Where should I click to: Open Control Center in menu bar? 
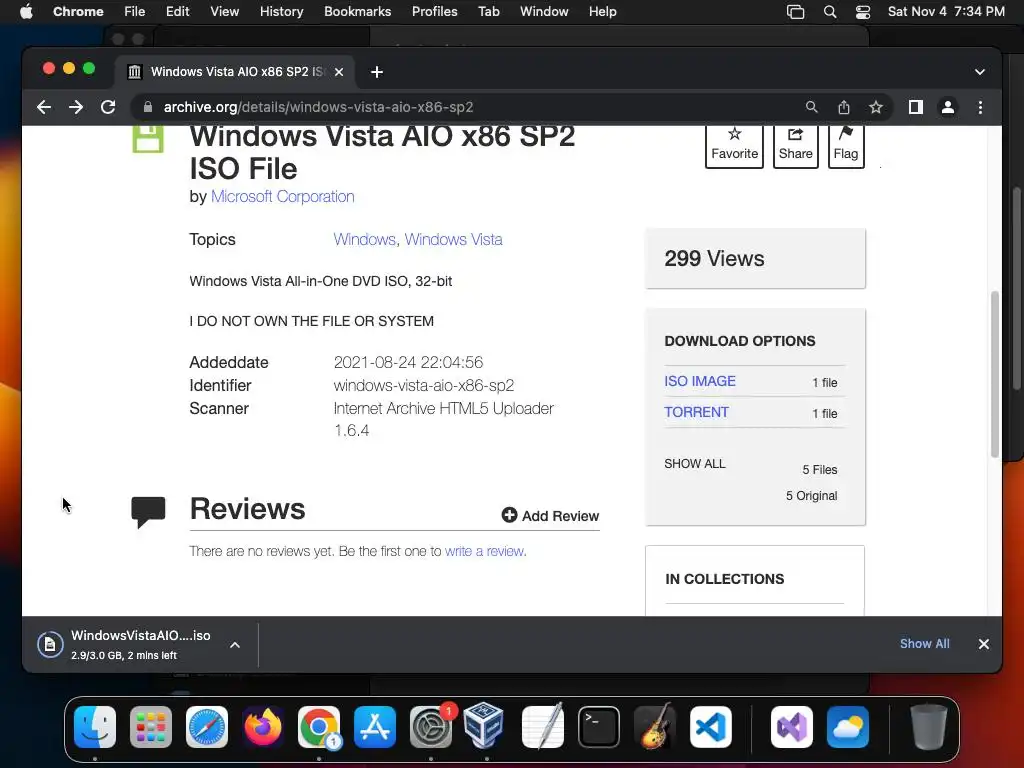click(863, 12)
